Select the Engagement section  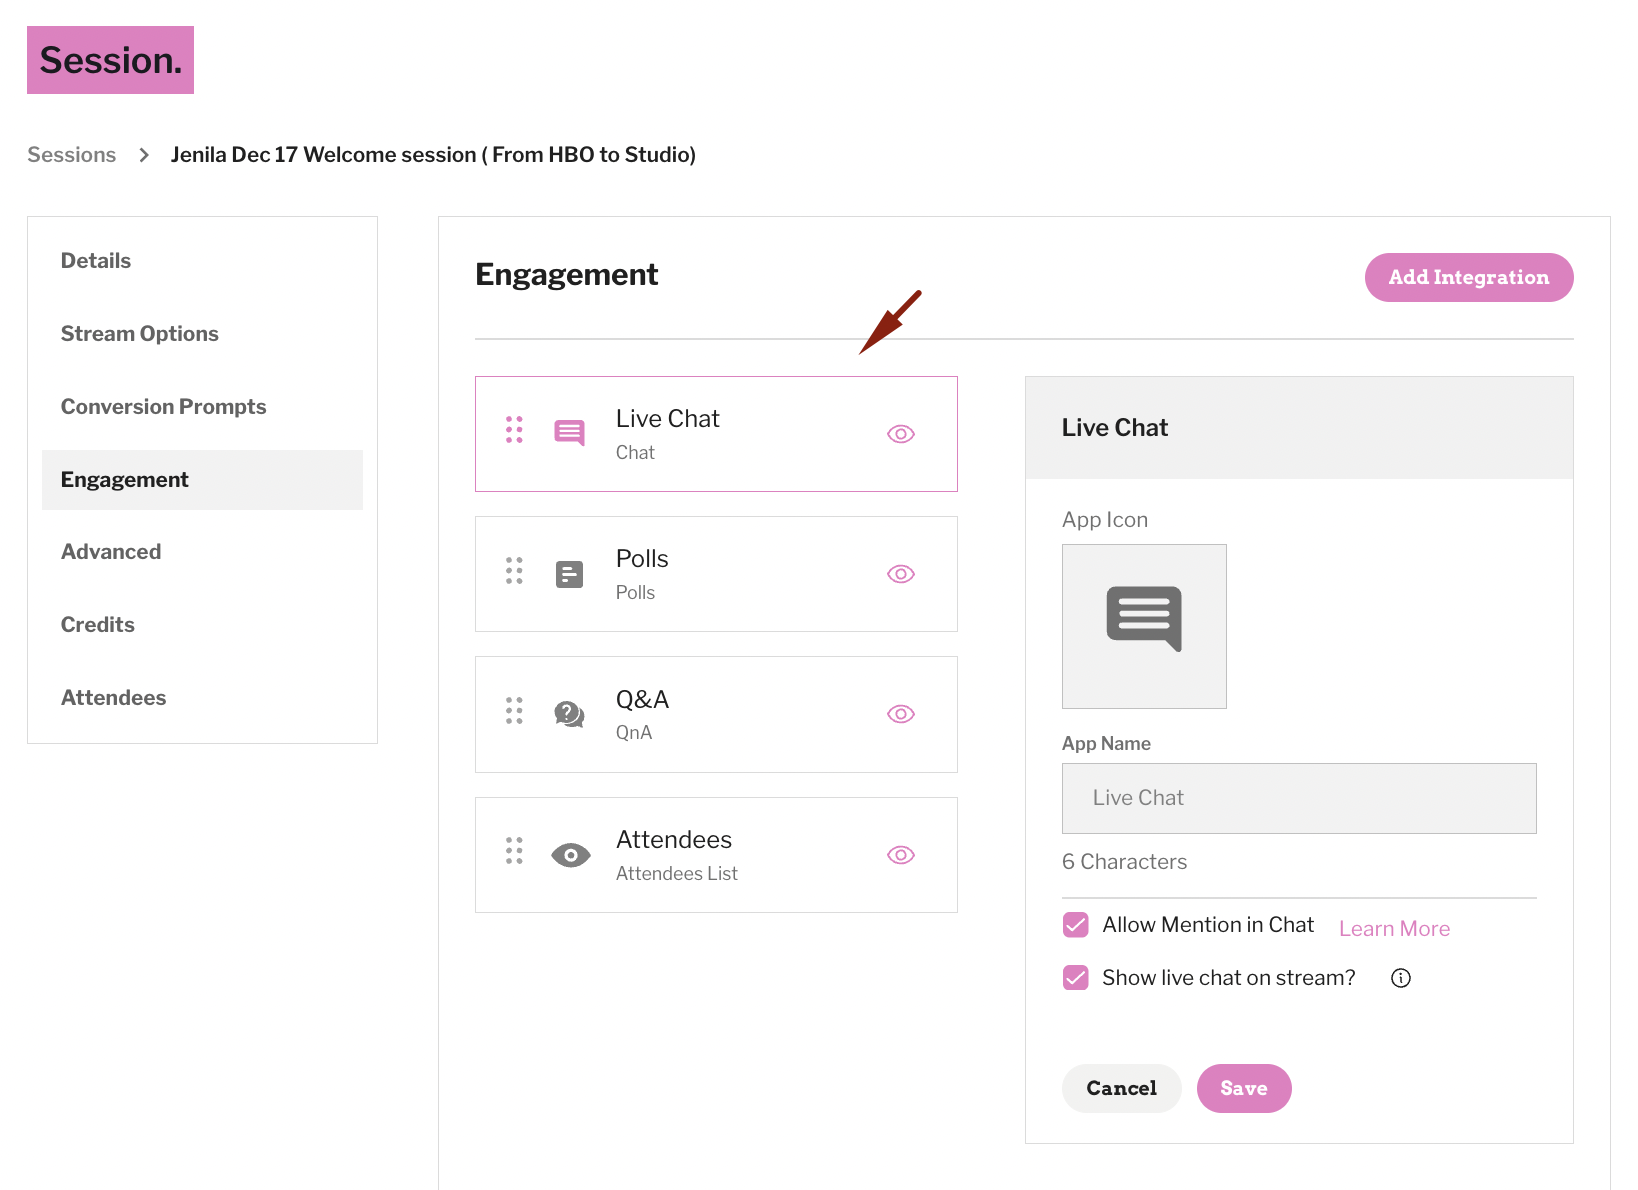tap(202, 480)
